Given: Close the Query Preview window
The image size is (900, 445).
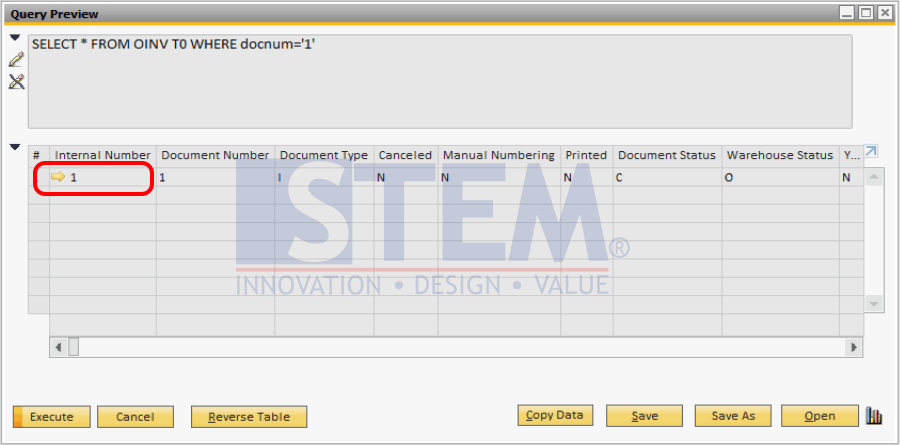Looking at the screenshot, I should coord(883,13).
